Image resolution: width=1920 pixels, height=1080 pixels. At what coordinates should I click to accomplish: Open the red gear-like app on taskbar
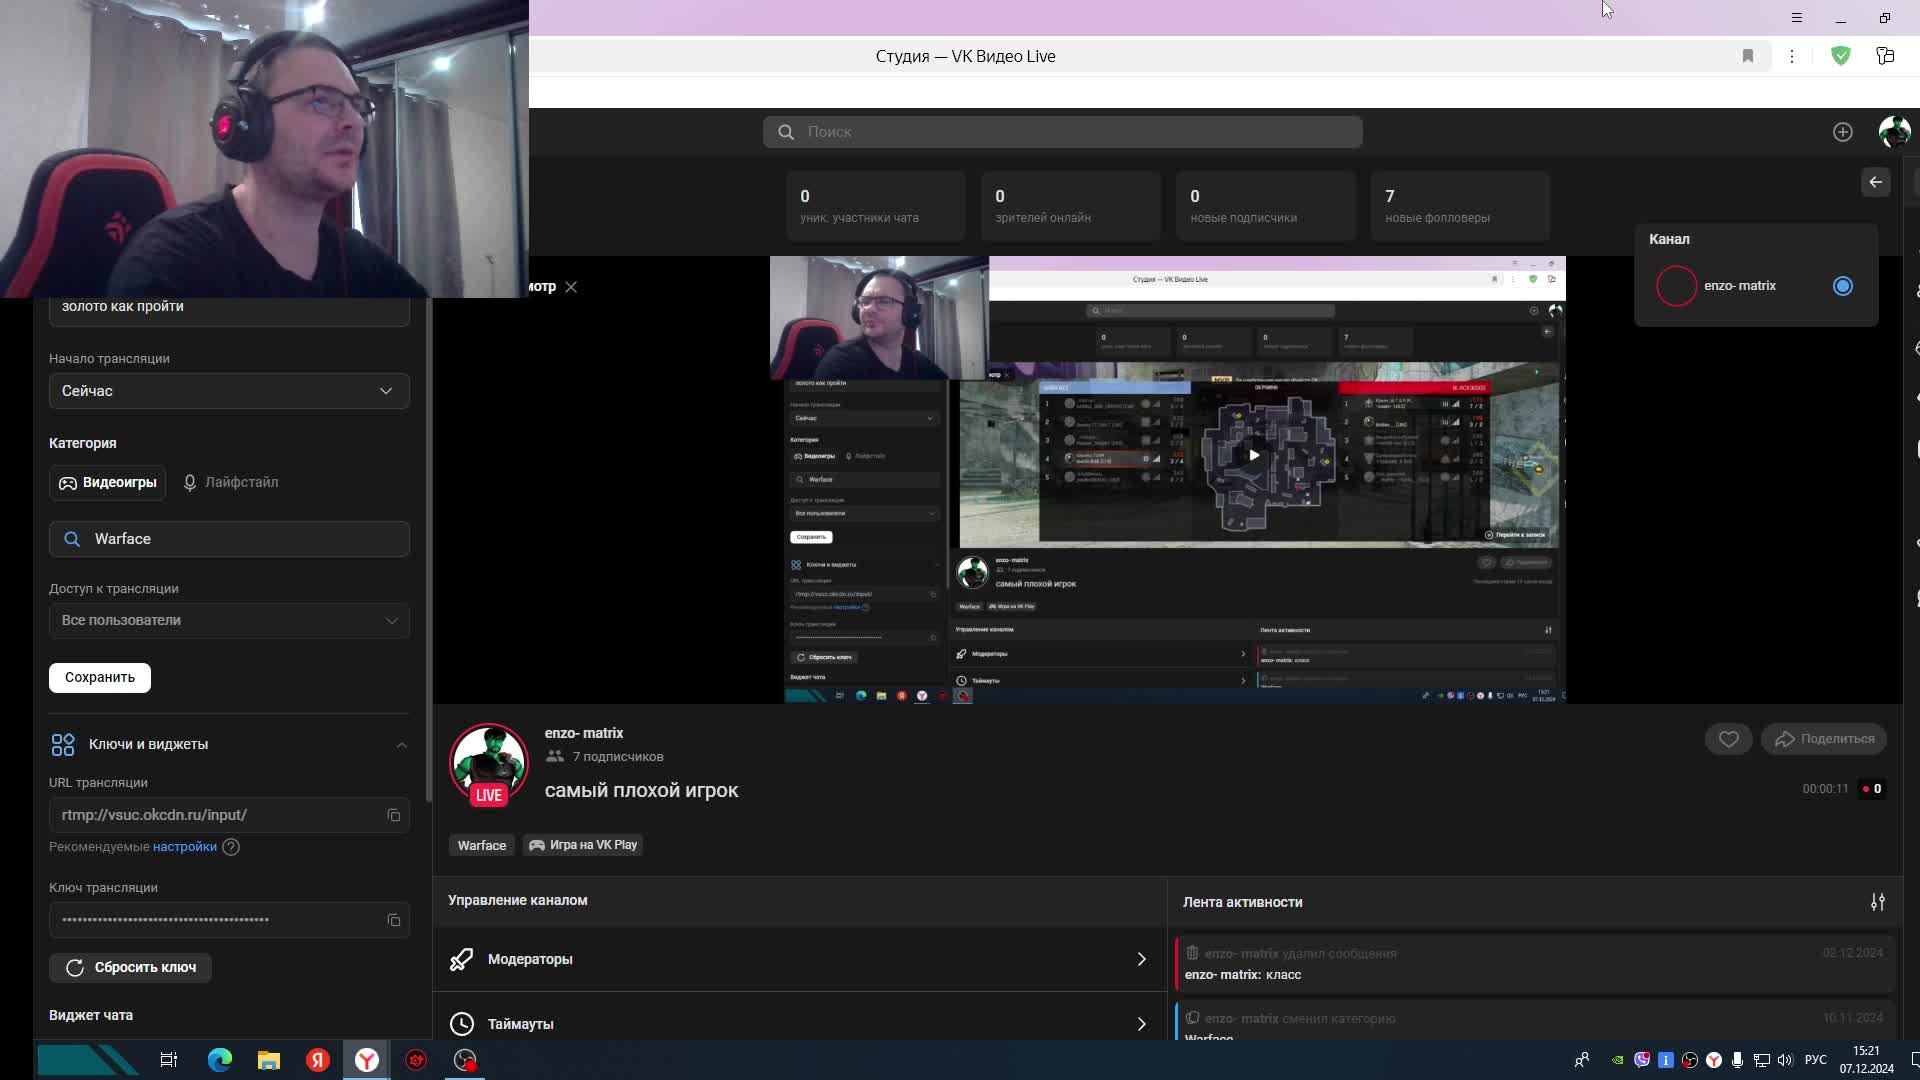(416, 1060)
